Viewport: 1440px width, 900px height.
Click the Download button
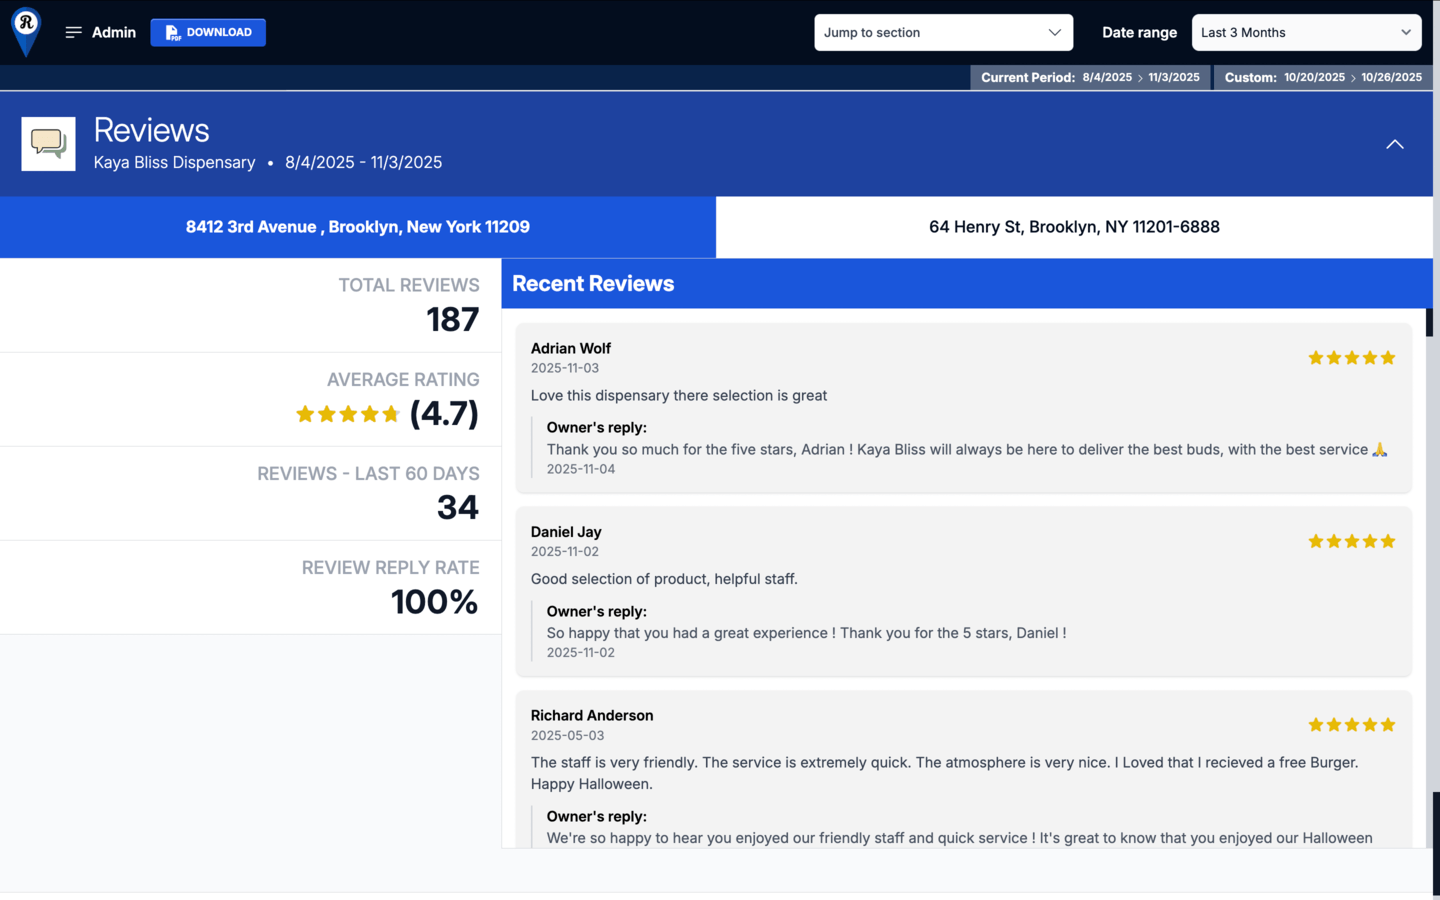click(x=208, y=33)
